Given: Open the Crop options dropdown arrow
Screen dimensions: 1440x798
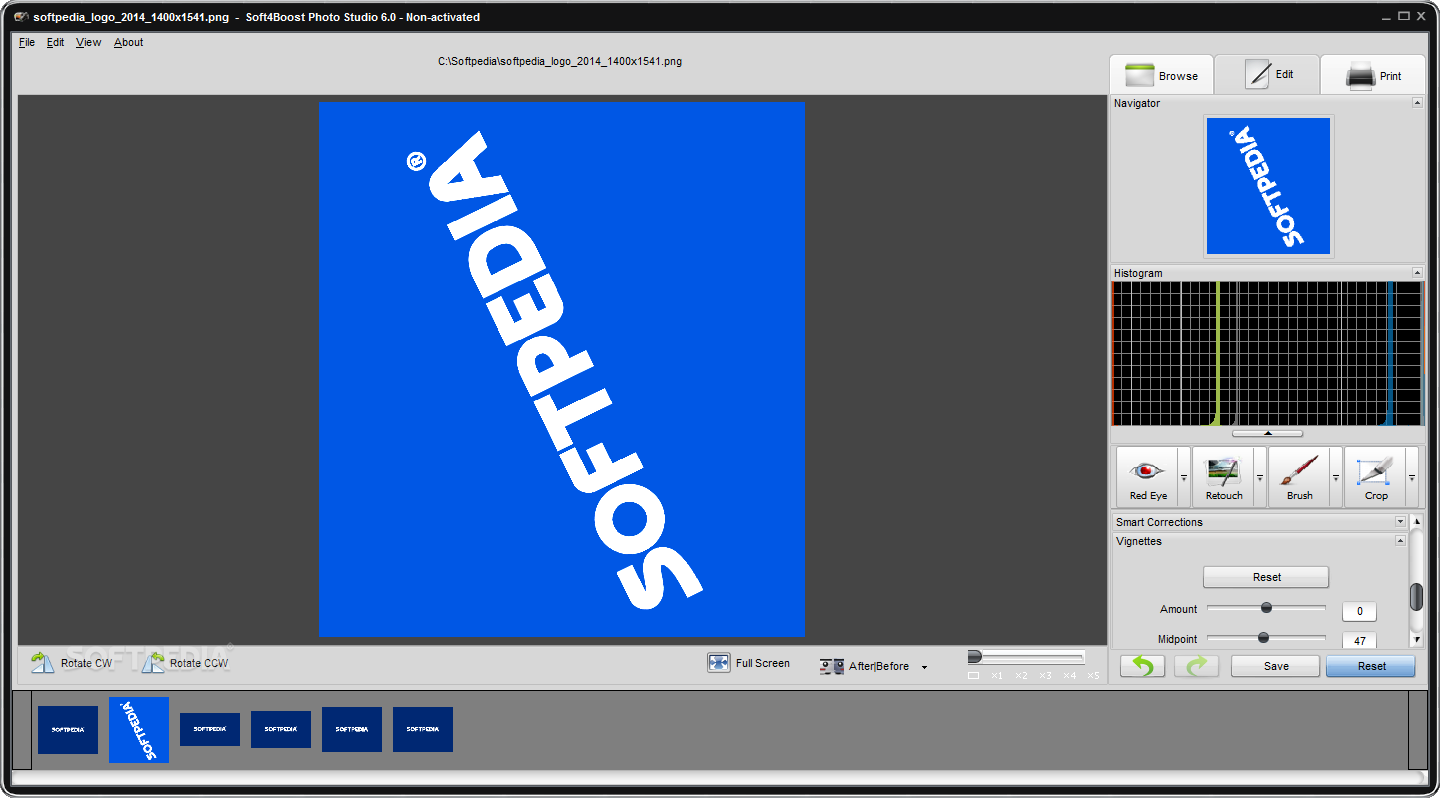Looking at the screenshot, I should coord(1412,477).
